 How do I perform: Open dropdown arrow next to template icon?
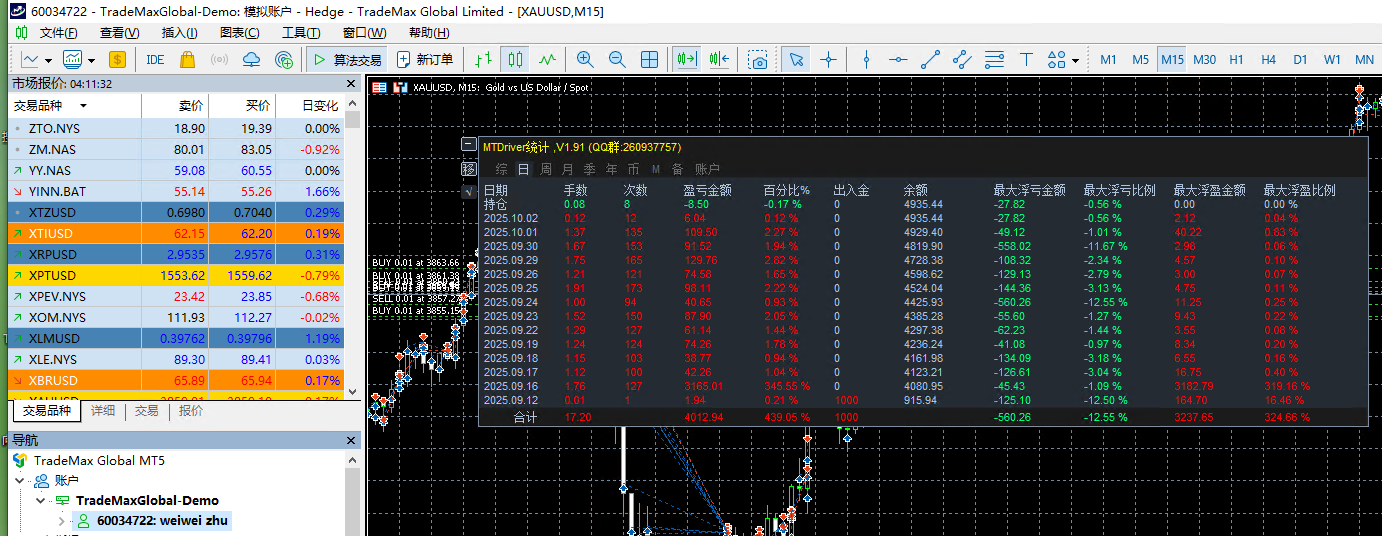pyautogui.click(x=91, y=60)
